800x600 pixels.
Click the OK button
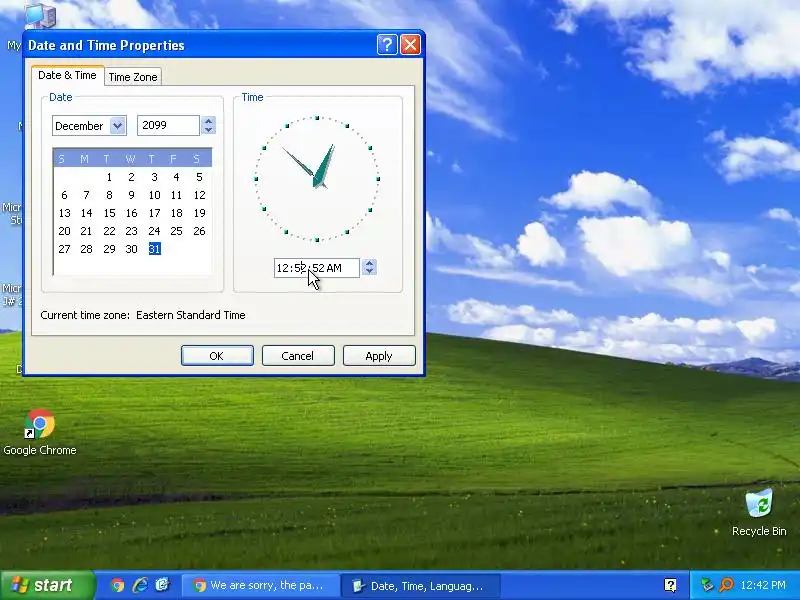click(217, 356)
